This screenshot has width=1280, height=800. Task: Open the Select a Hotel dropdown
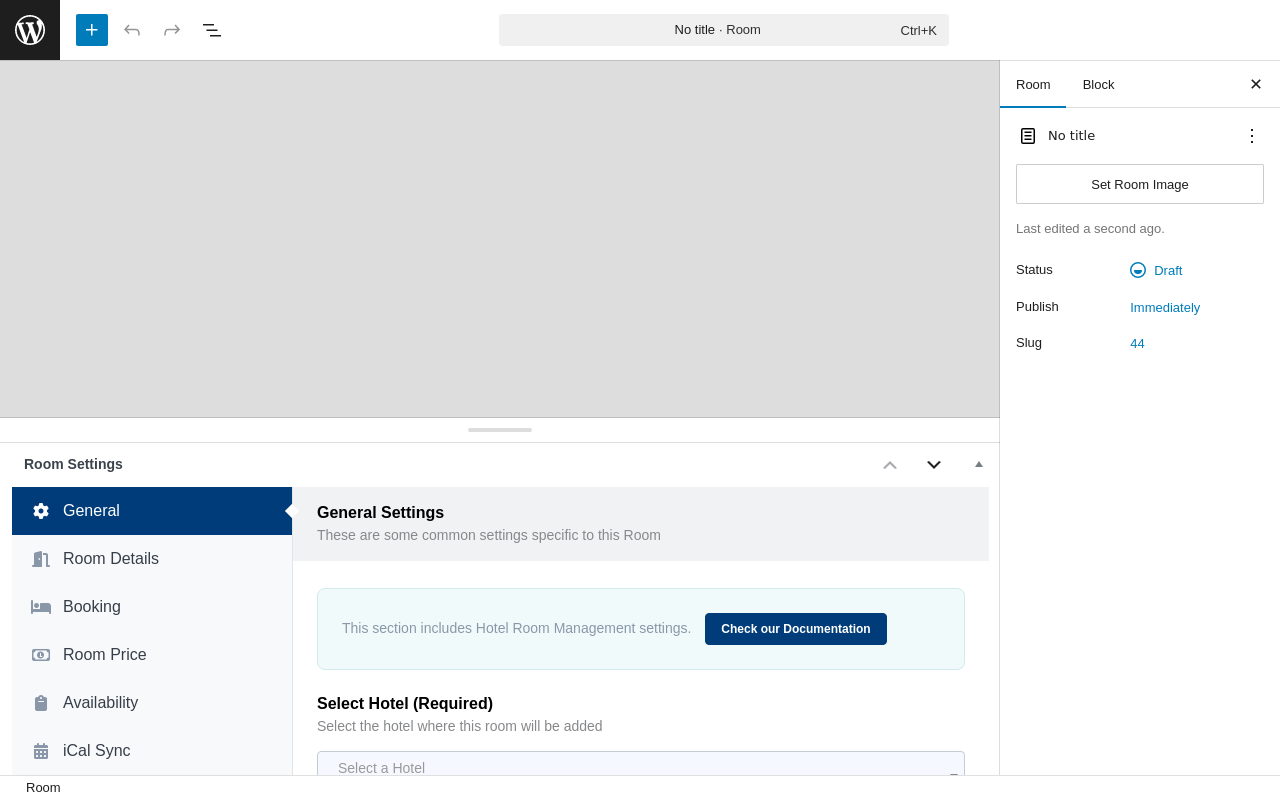click(x=641, y=764)
